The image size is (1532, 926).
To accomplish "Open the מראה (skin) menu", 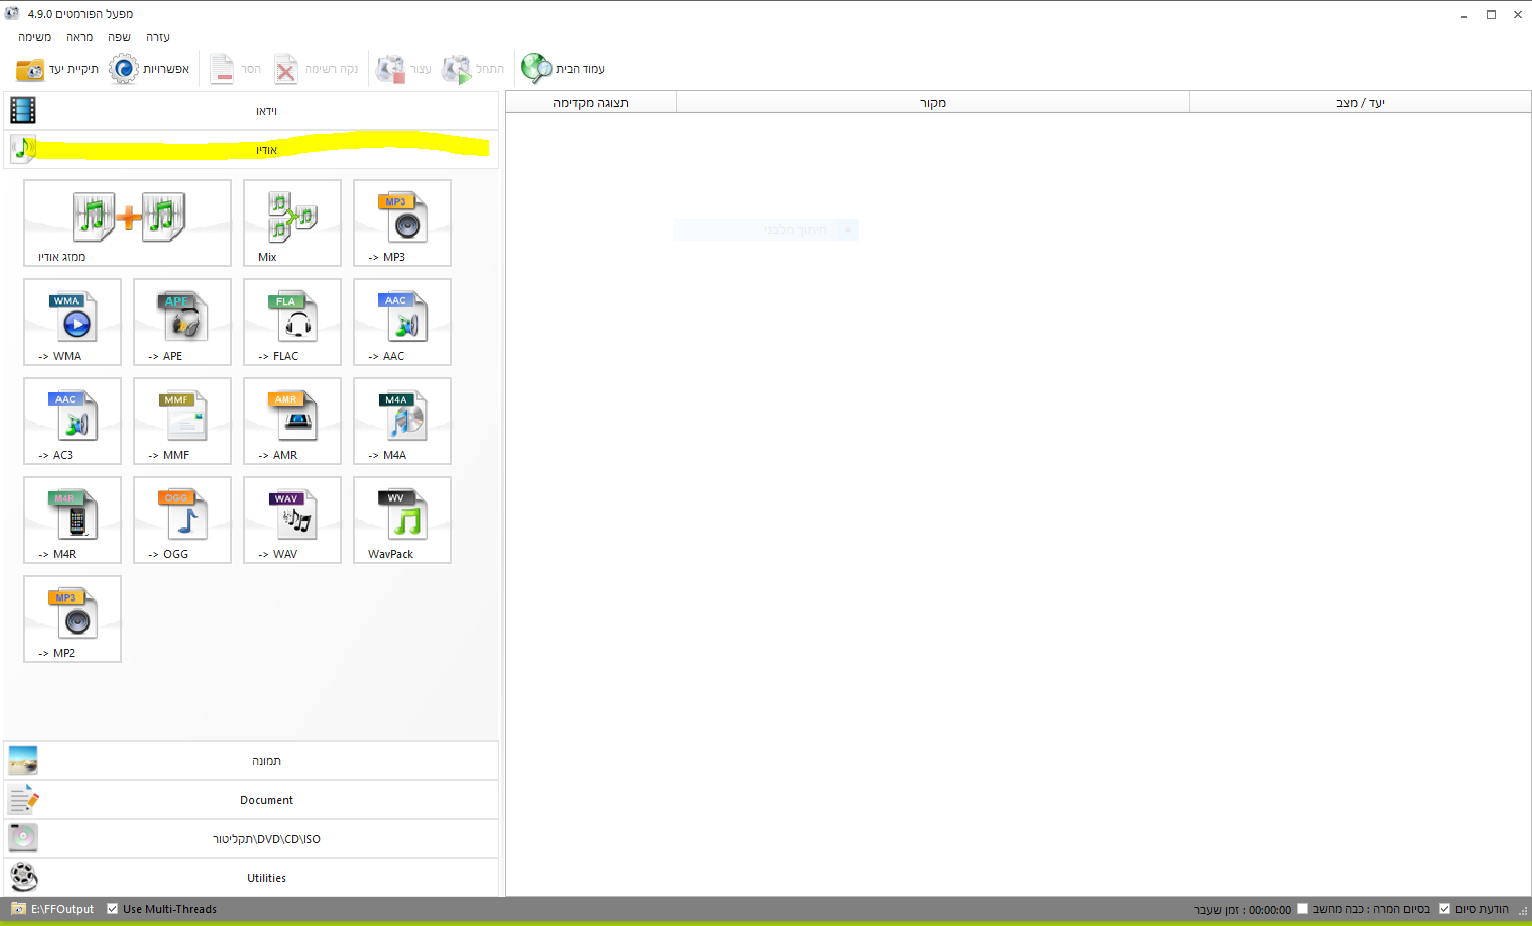I will coord(80,37).
